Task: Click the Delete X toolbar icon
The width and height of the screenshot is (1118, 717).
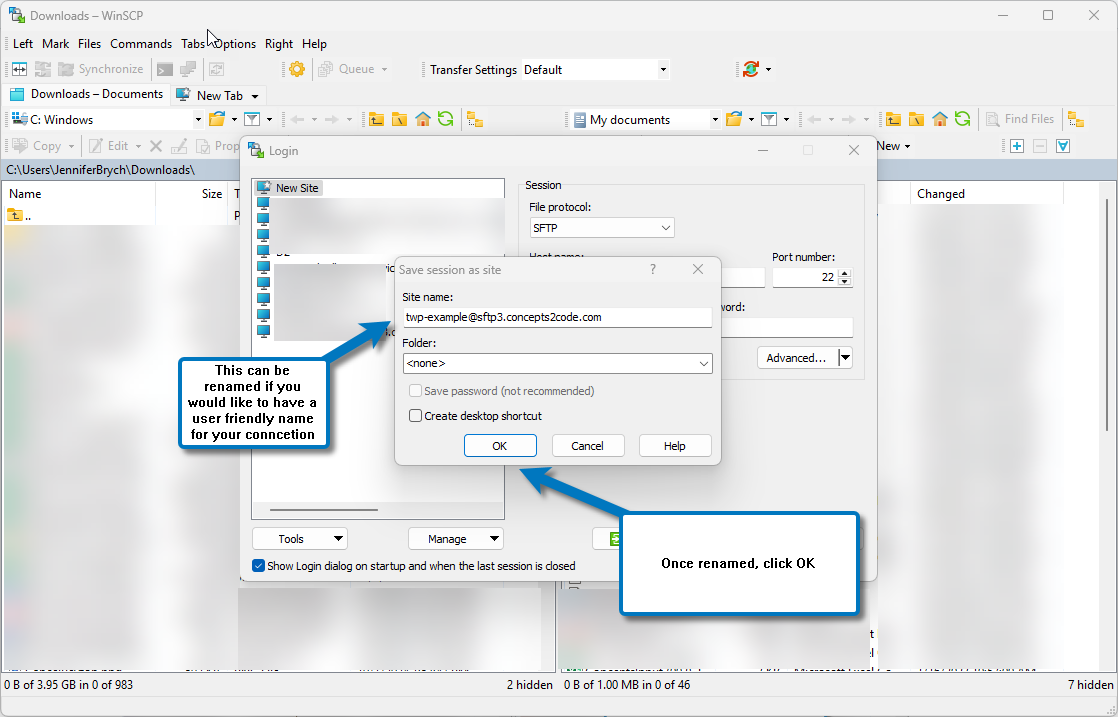Action: tap(156, 146)
